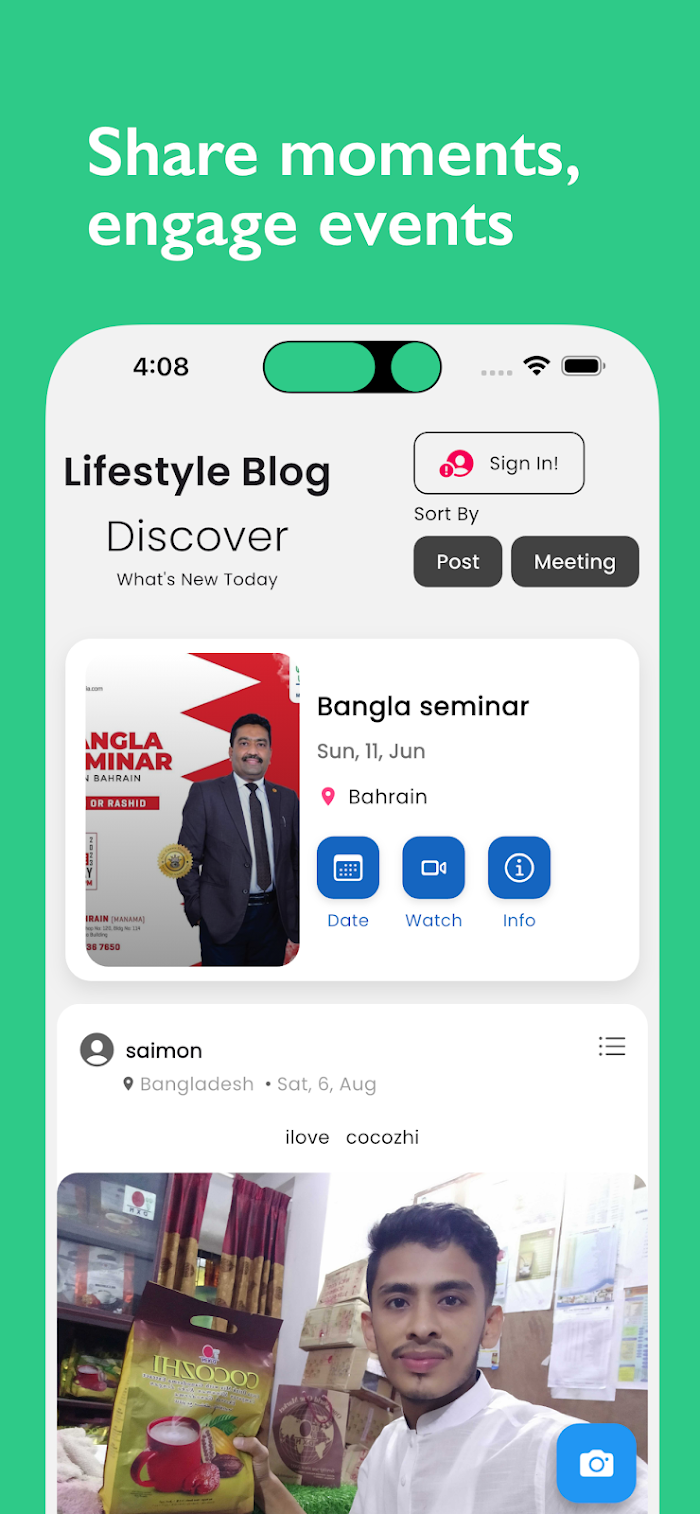Click the Sign In! button
This screenshot has height=1514, width=700.
coord(499,463)
